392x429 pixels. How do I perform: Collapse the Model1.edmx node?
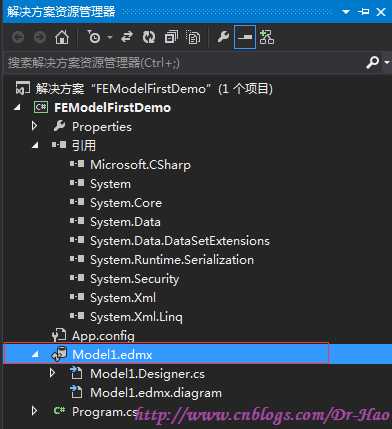(35, 355)
